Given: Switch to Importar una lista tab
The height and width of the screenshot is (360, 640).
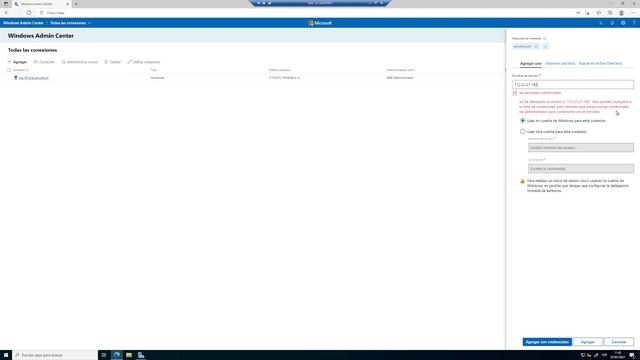Looking at the screenshot, I should (x=560, y=63).
